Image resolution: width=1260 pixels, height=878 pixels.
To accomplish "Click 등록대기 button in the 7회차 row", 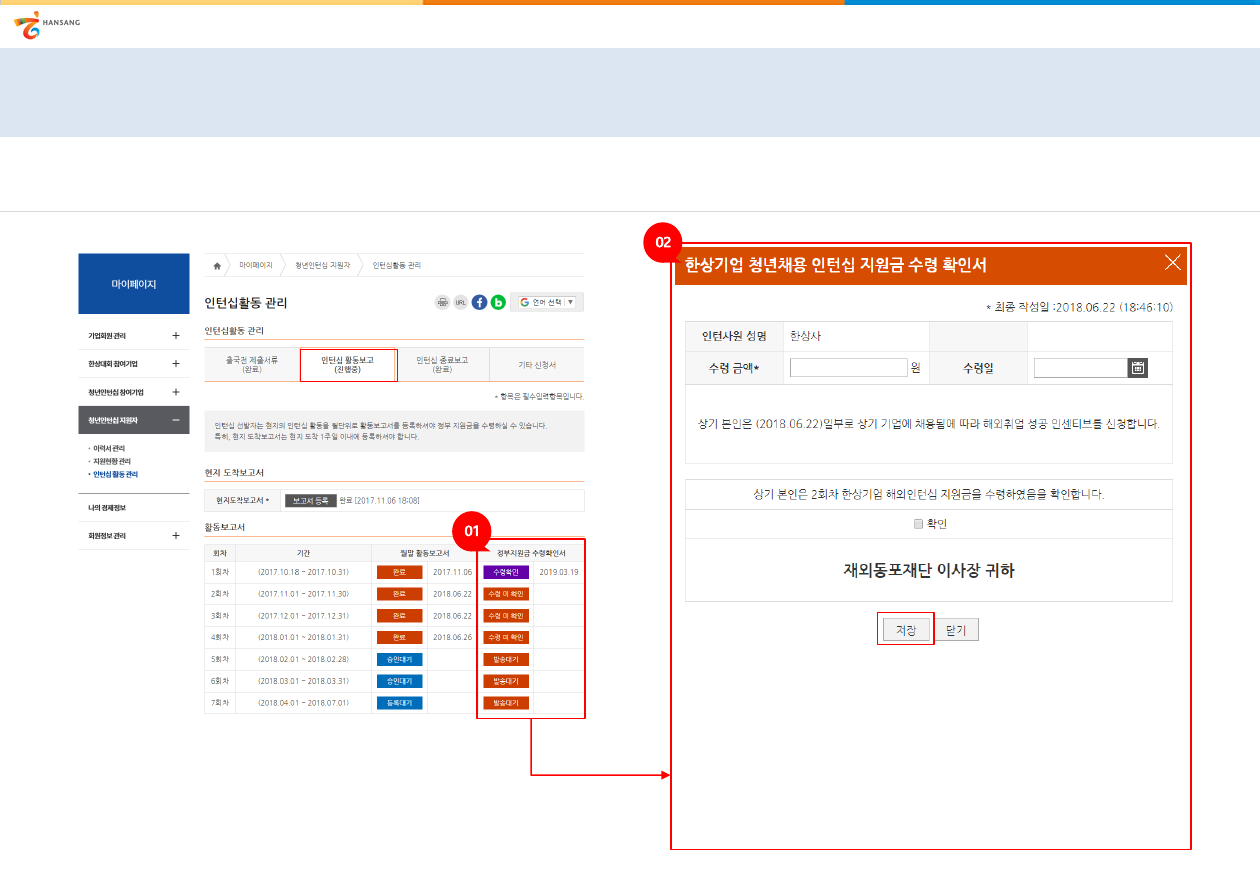I will click(400, 703).
